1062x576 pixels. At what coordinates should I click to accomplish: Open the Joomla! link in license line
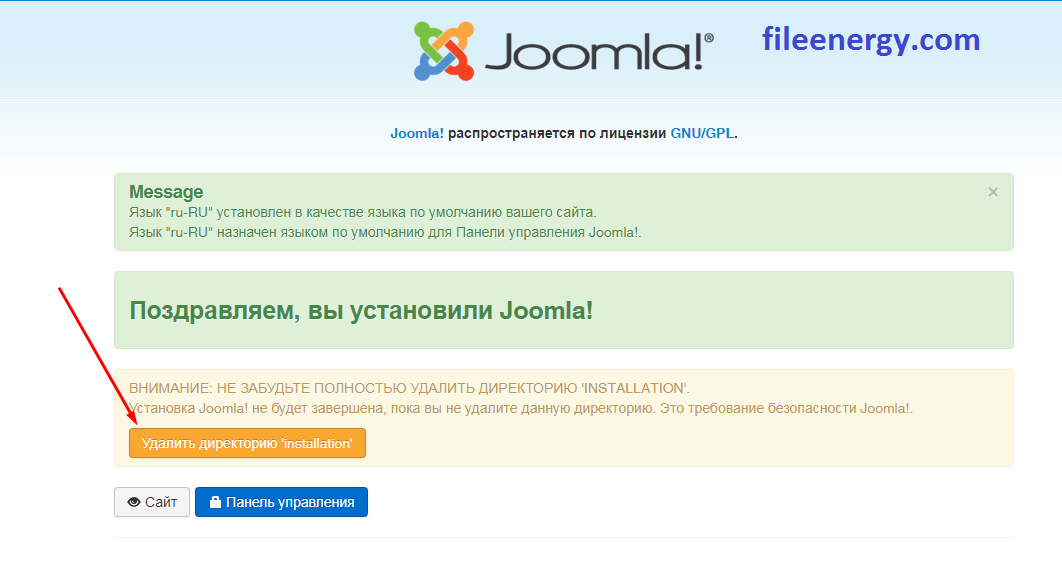click(417, 133)
